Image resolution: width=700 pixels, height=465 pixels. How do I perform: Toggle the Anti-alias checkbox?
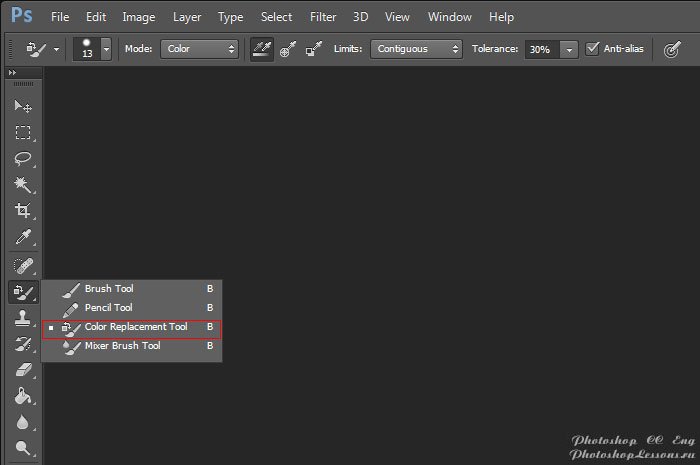(593, 48)
